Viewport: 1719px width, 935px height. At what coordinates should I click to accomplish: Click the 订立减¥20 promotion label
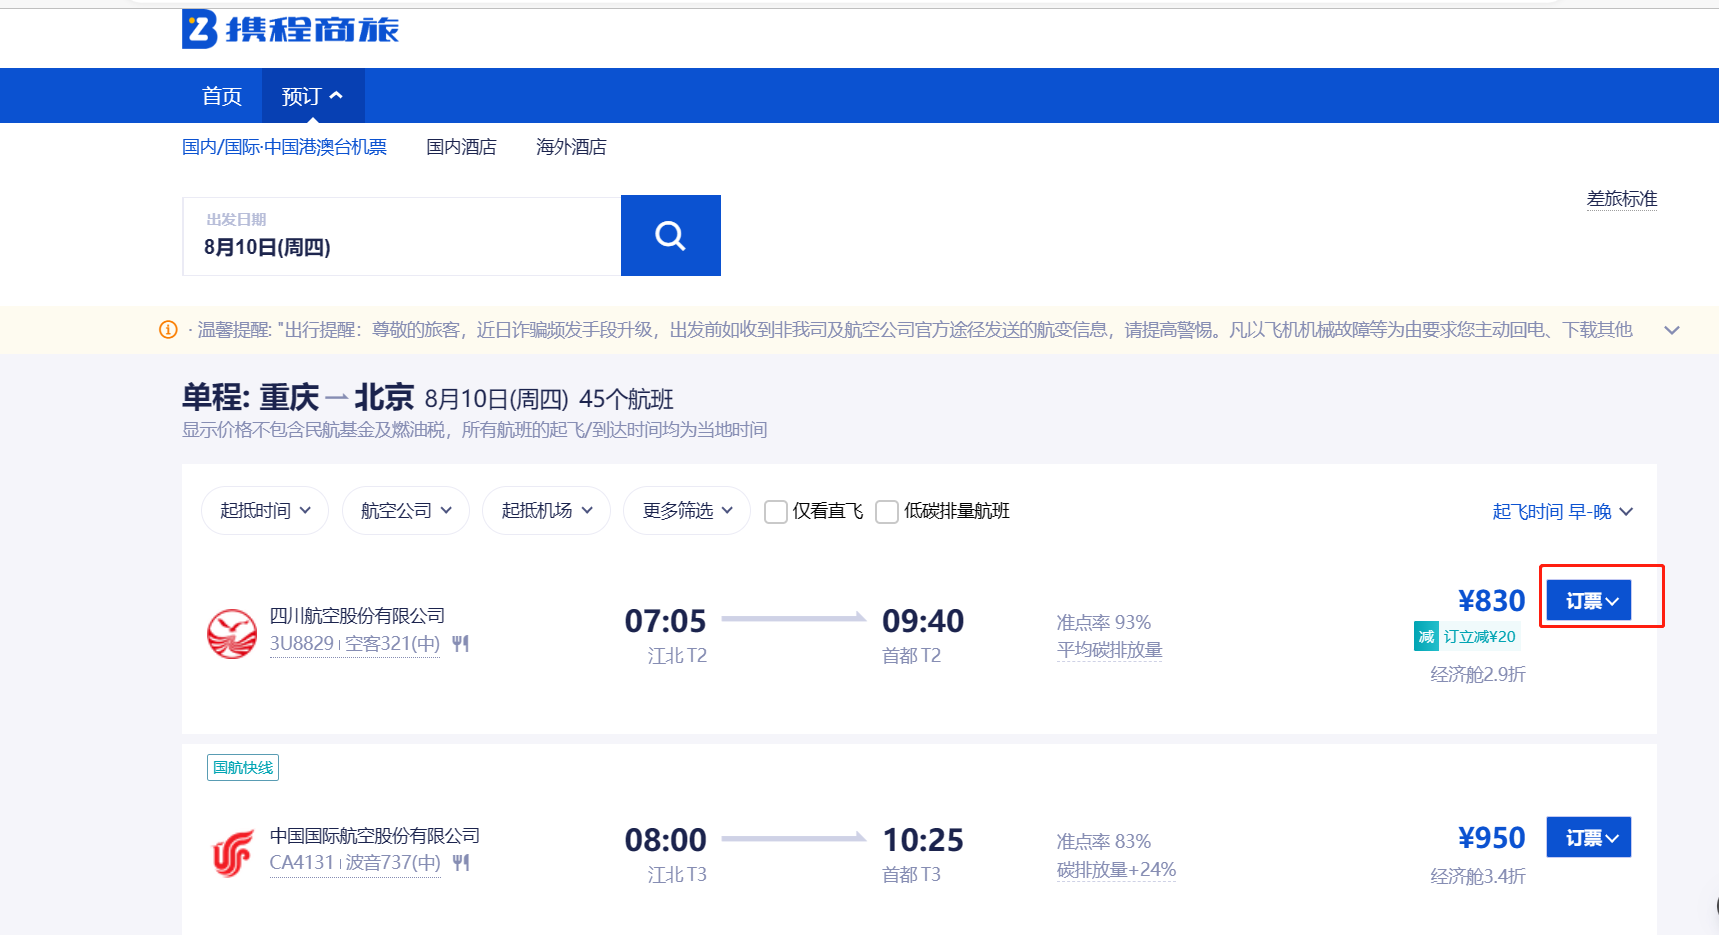tap(1479, 636)
